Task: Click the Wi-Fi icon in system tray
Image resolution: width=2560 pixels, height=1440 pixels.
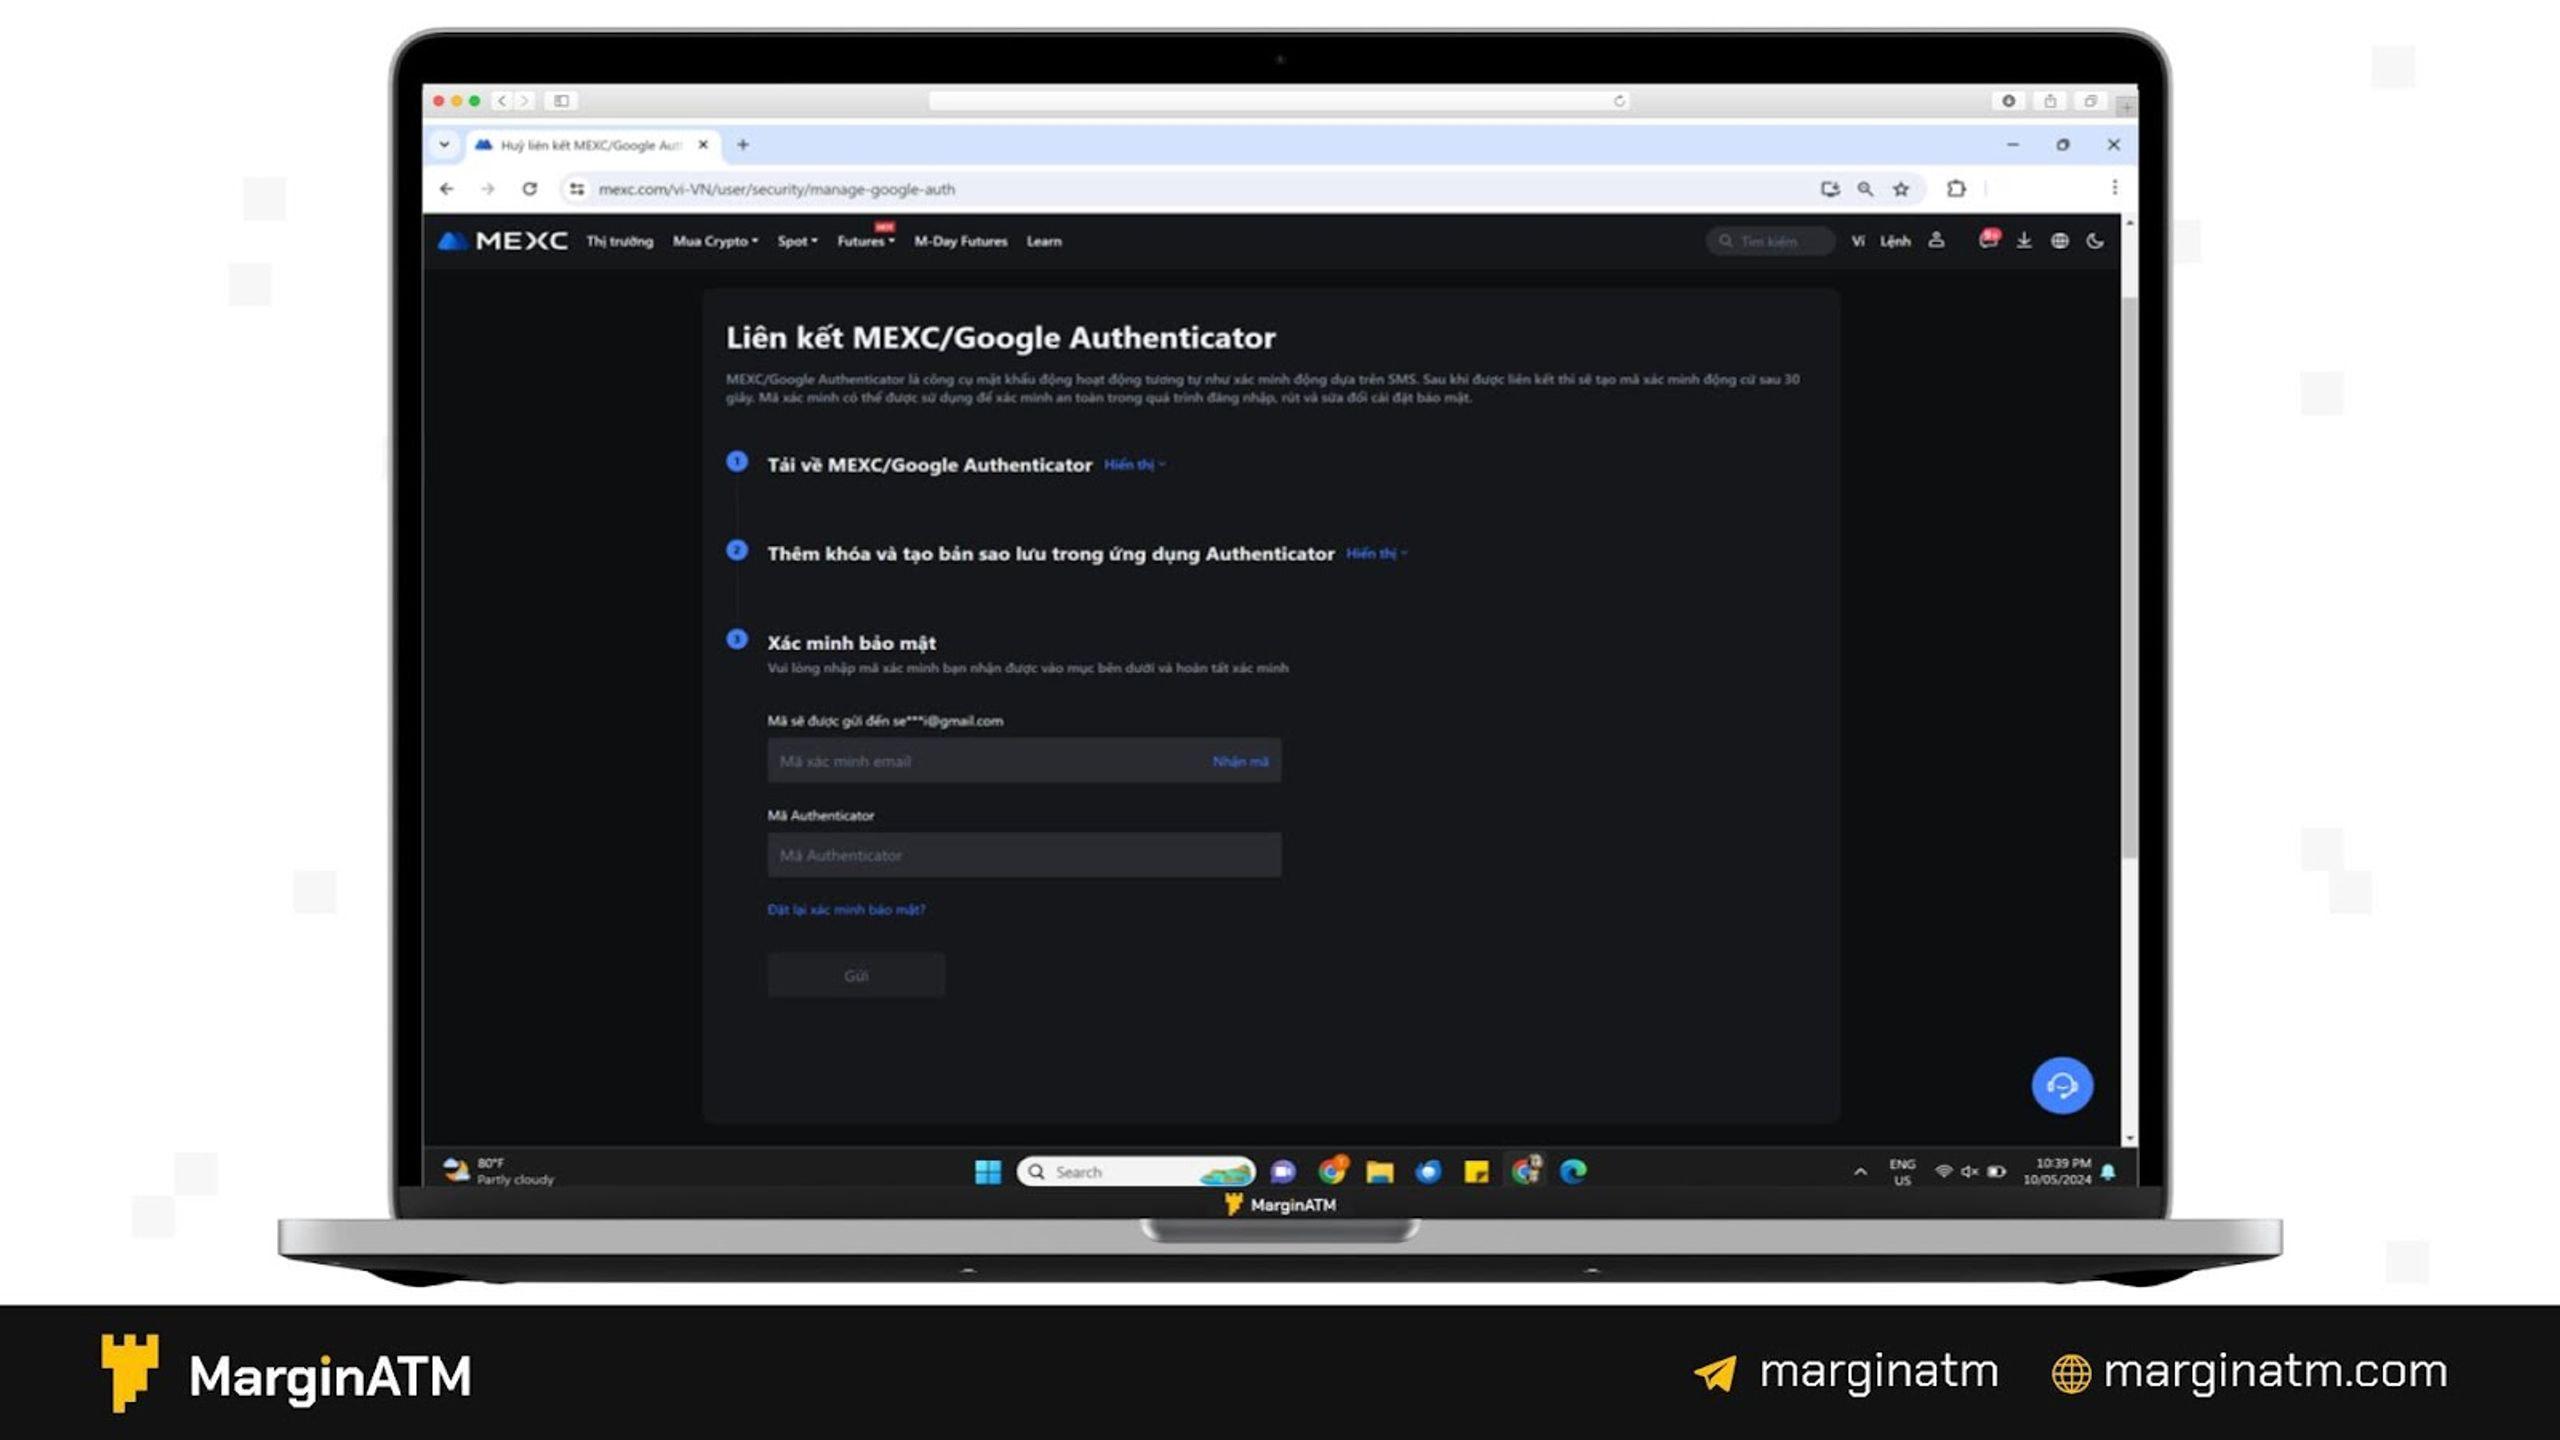Action: (1943, 1171)
